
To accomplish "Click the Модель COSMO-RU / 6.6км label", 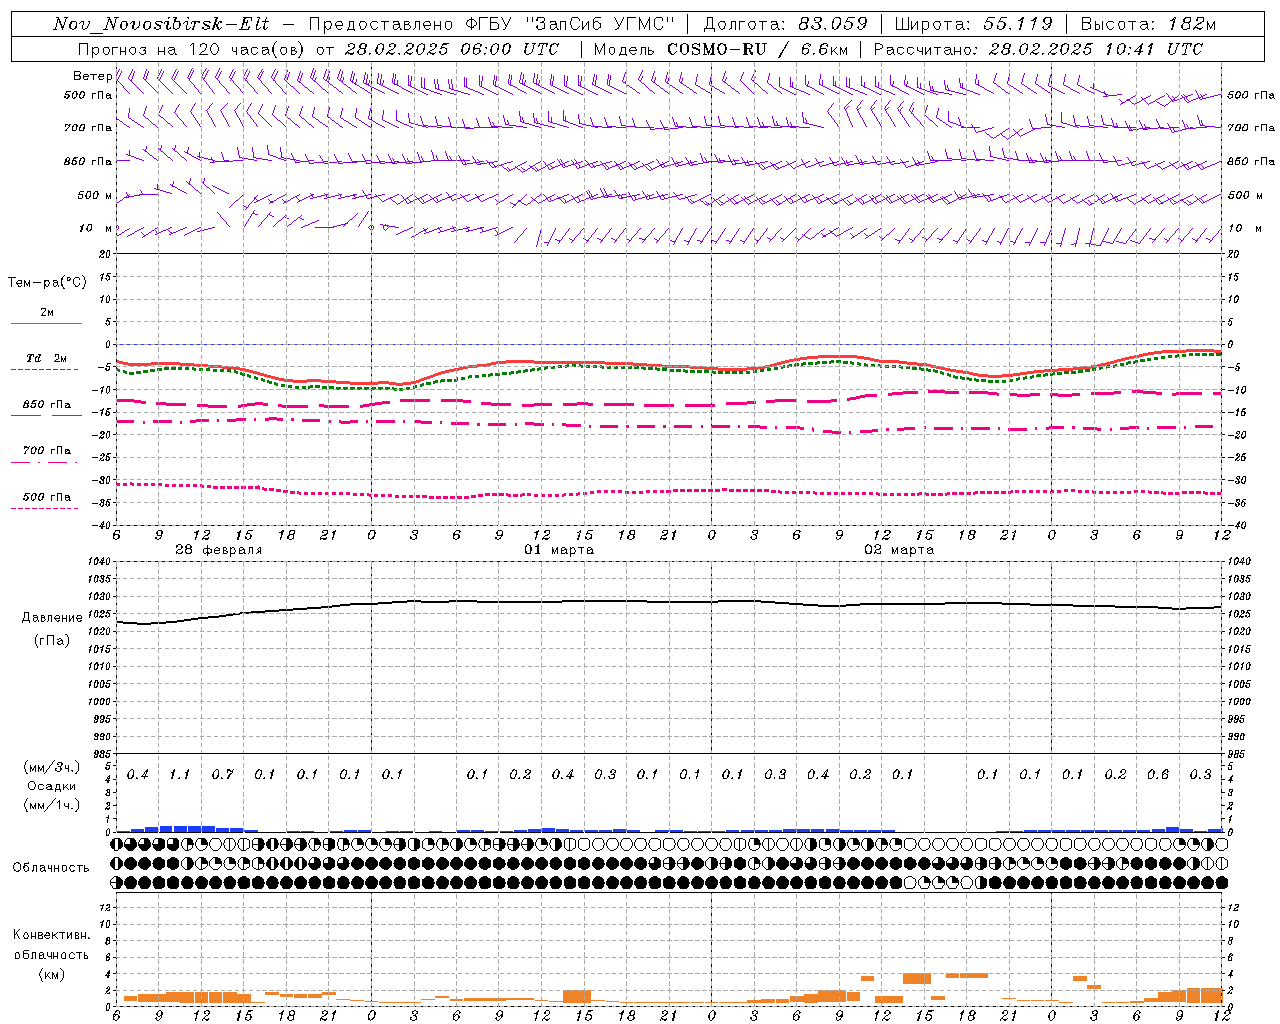I will [x=721, y=49].
